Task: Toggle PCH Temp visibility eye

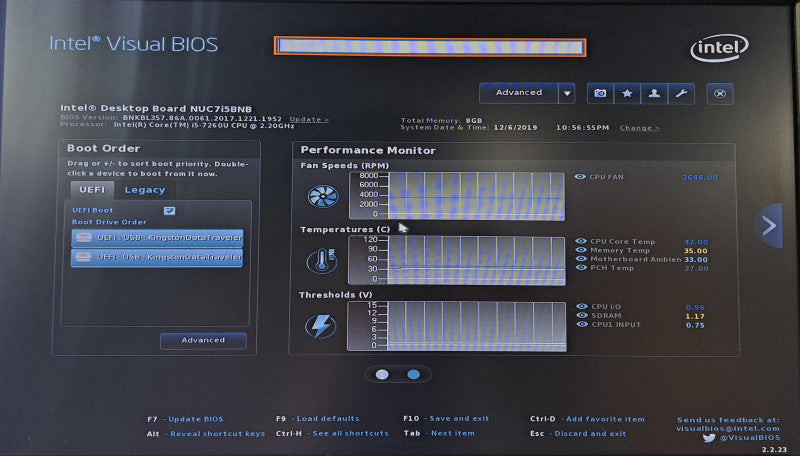Action: coord(581,267)
